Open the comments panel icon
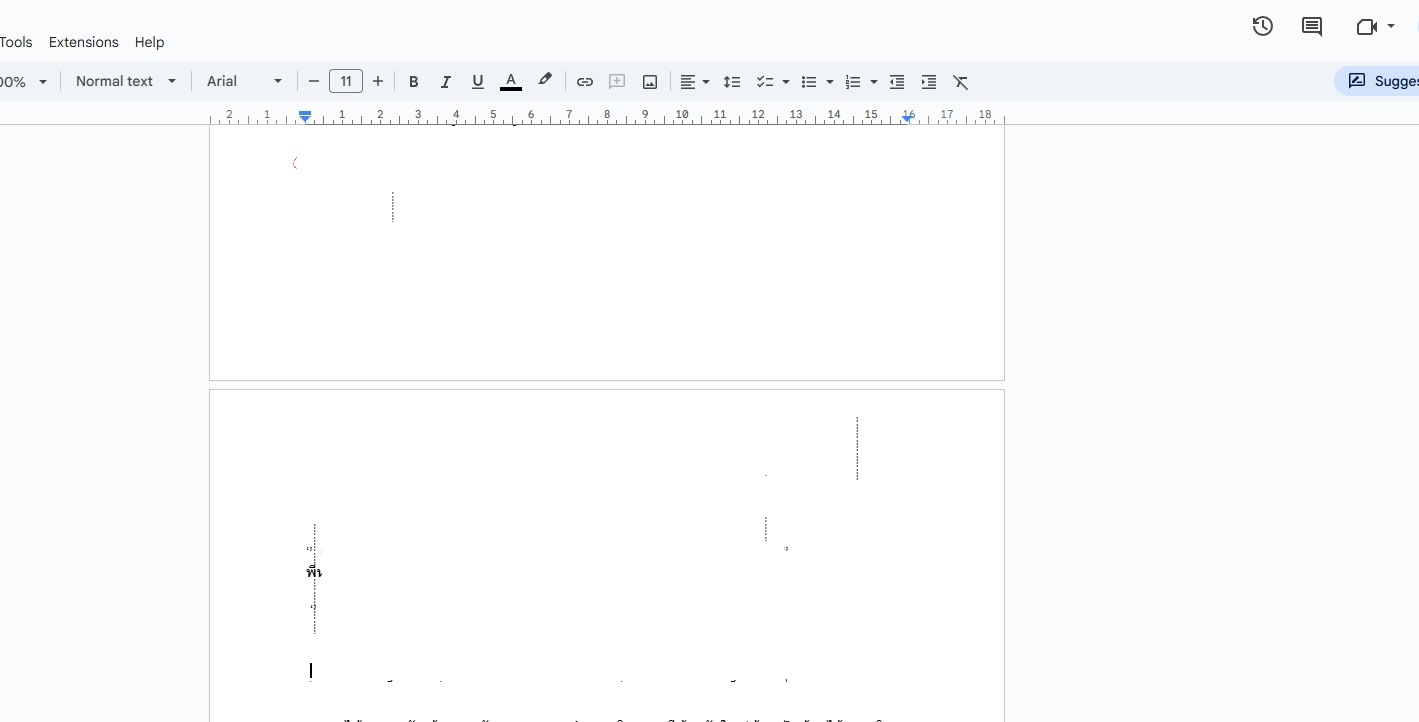Viewport: 1419px width, 722px height. pos(1311,26)
